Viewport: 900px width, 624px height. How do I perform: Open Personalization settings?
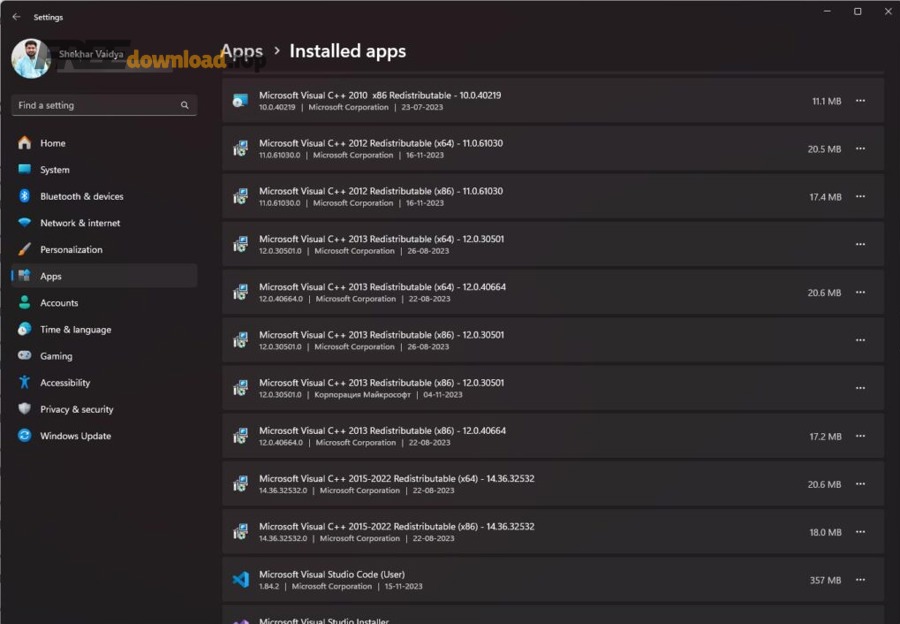pos(104,249)
